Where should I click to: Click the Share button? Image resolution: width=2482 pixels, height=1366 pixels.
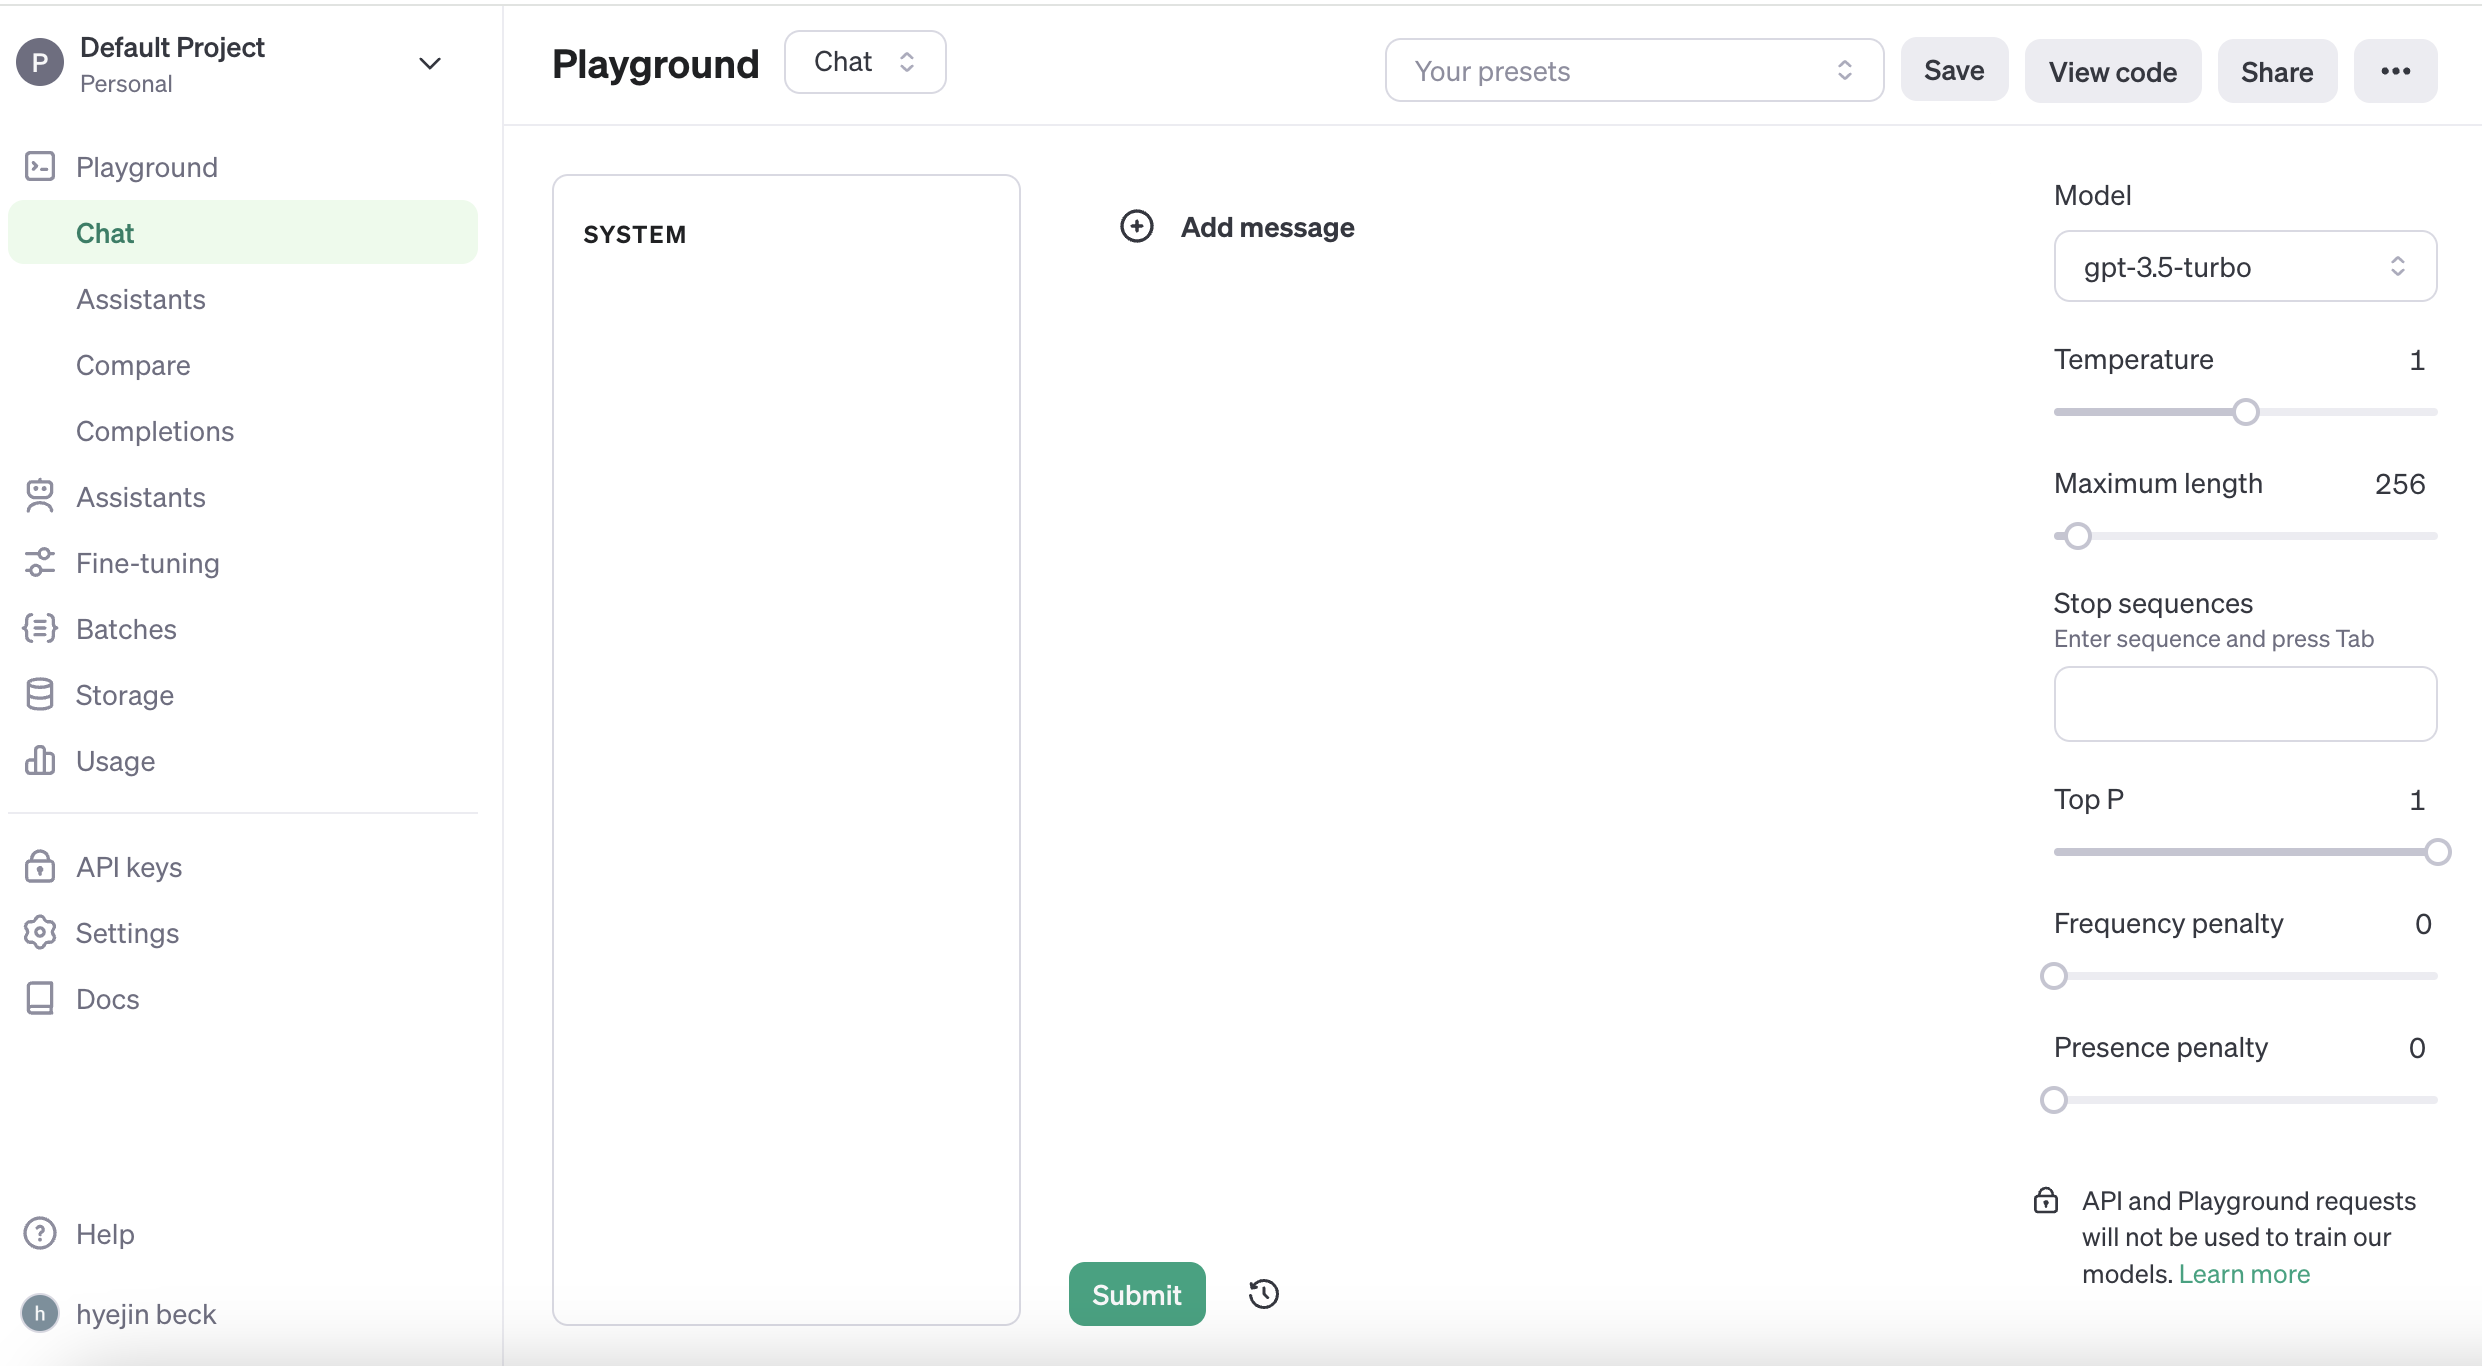(x=2277, y=71)
